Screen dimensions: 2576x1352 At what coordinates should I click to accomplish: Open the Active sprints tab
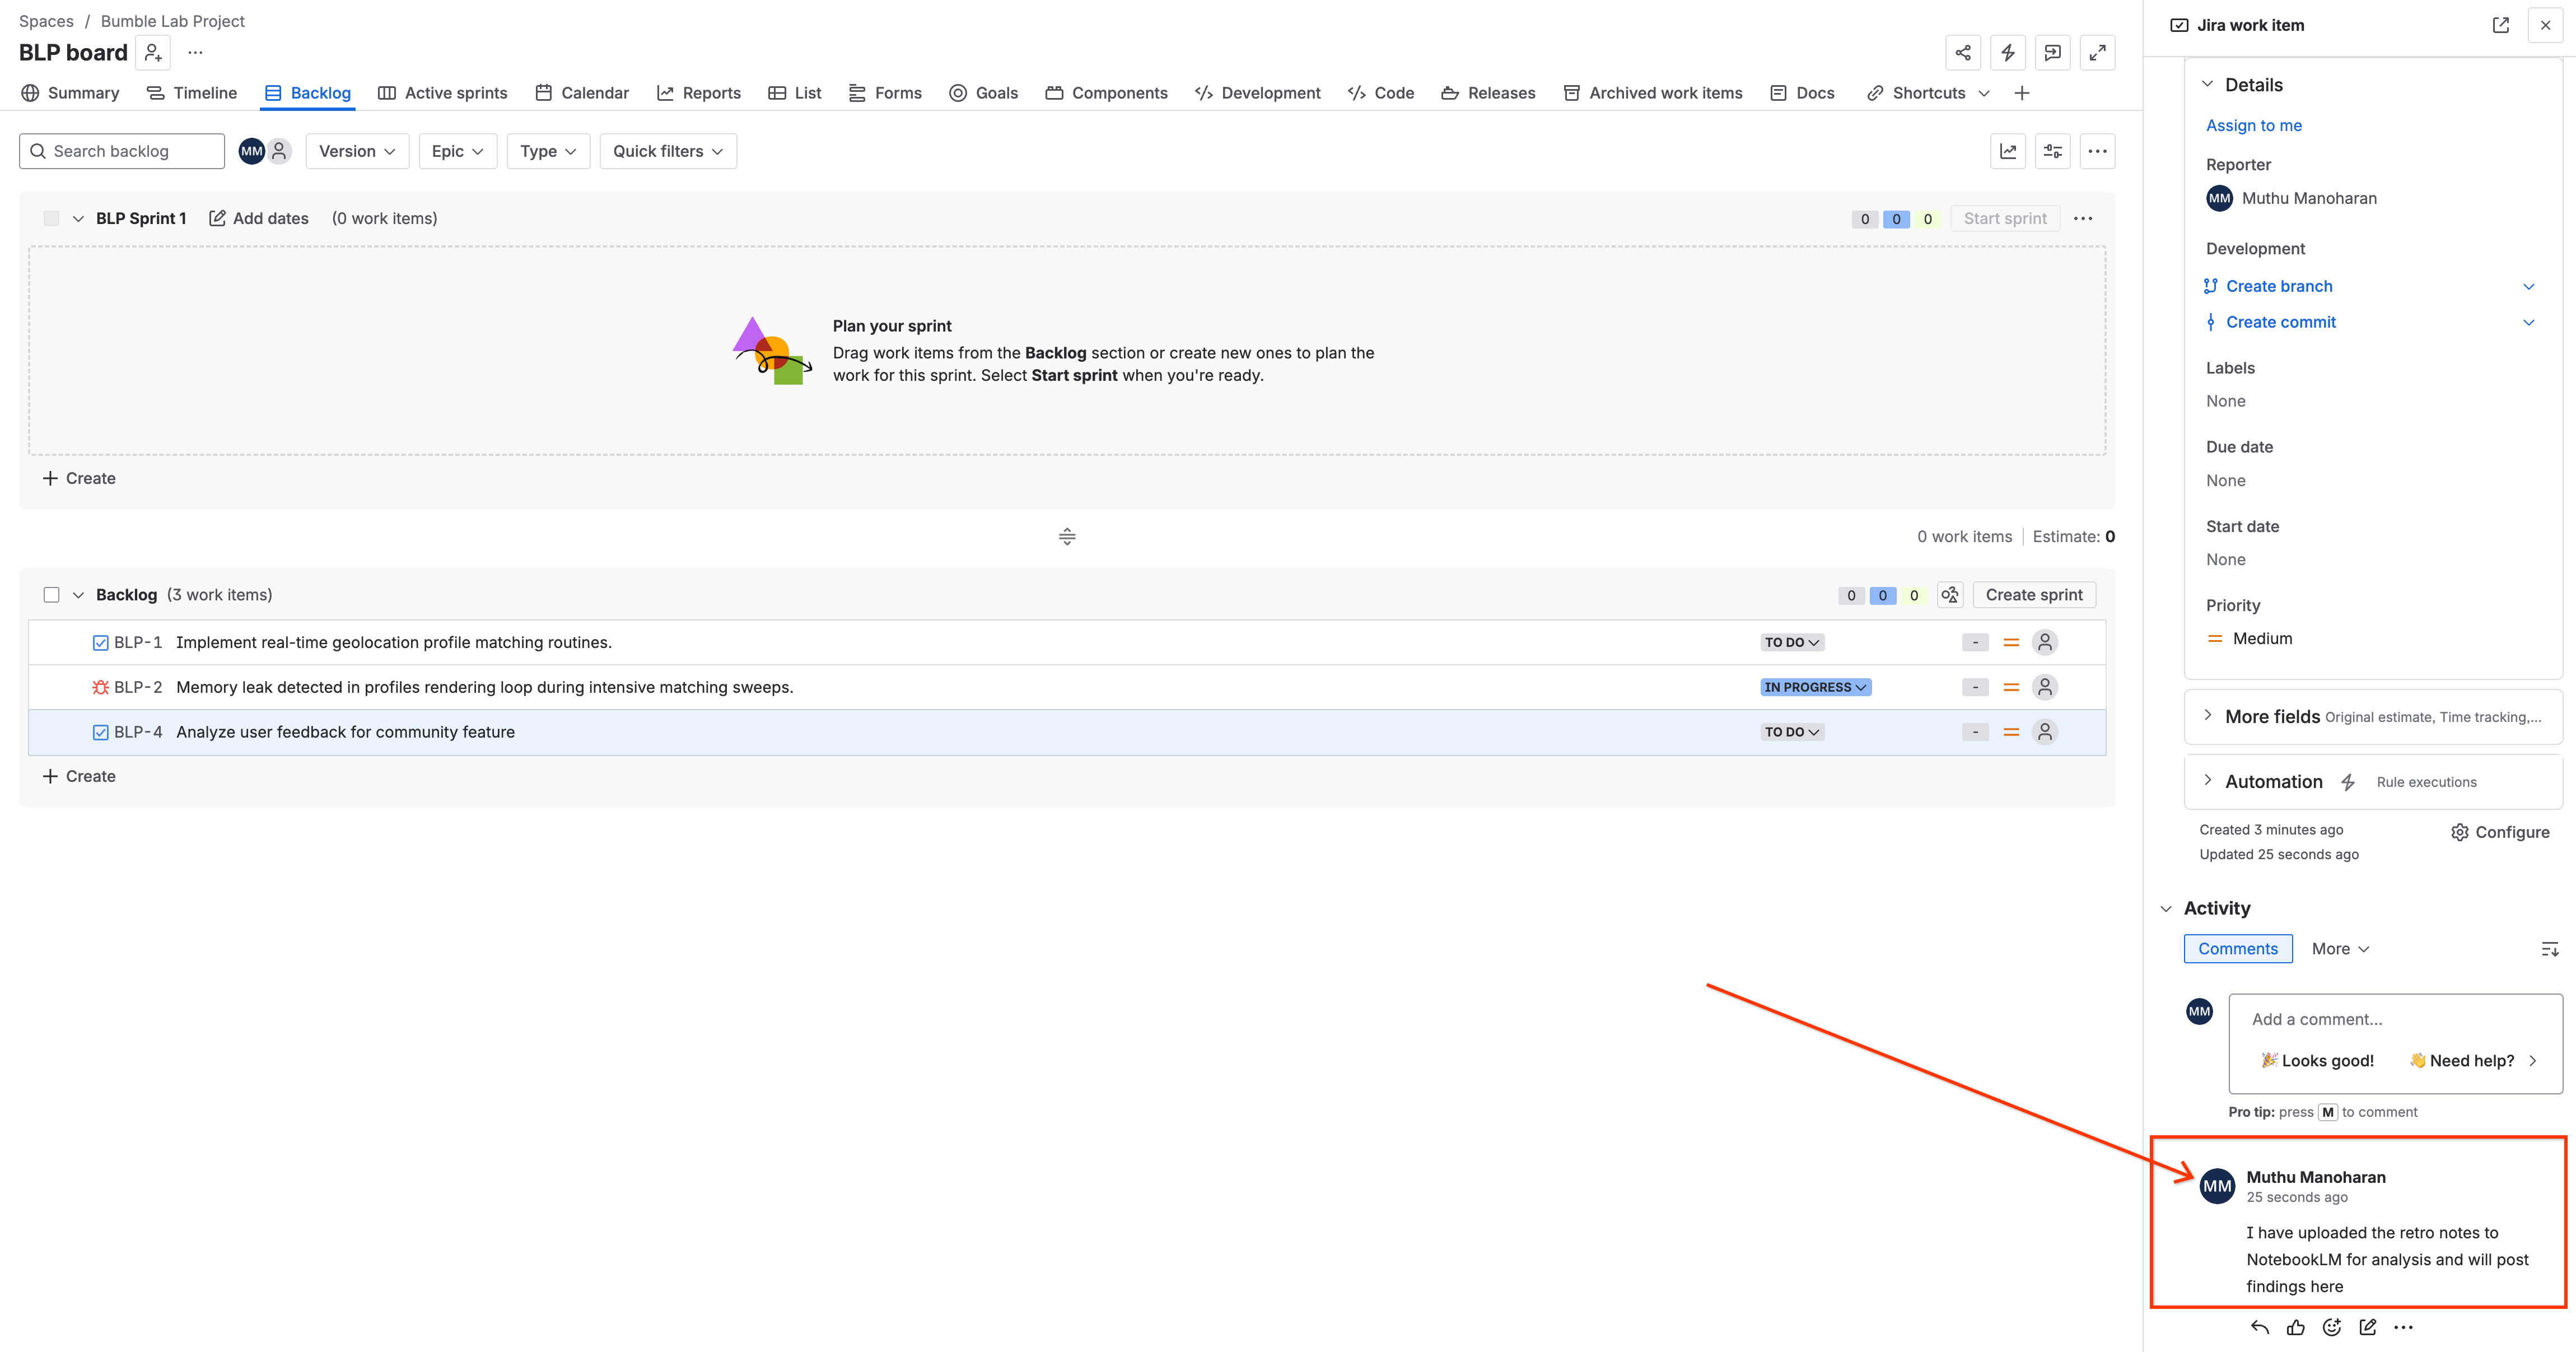click(x=443, y=93)
